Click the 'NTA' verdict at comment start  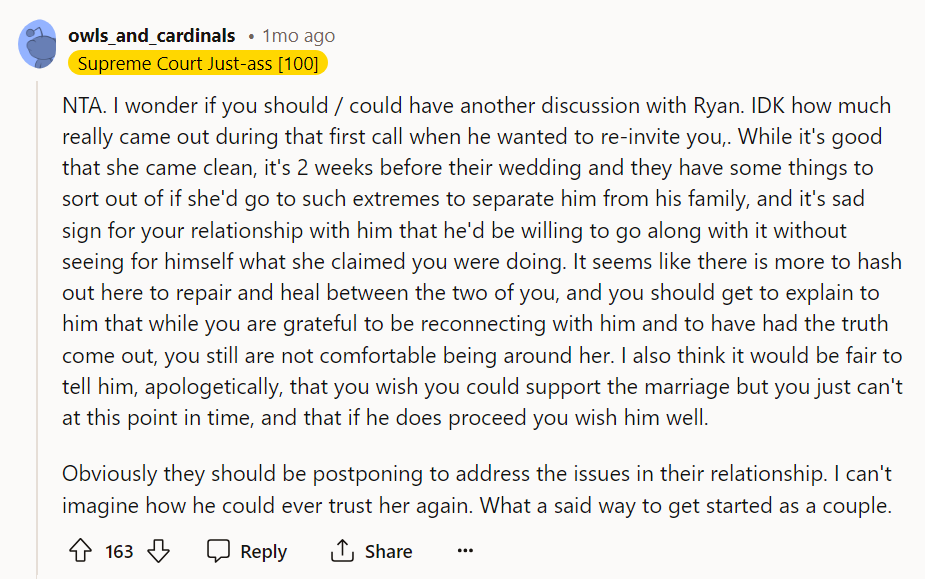[82, 106]
